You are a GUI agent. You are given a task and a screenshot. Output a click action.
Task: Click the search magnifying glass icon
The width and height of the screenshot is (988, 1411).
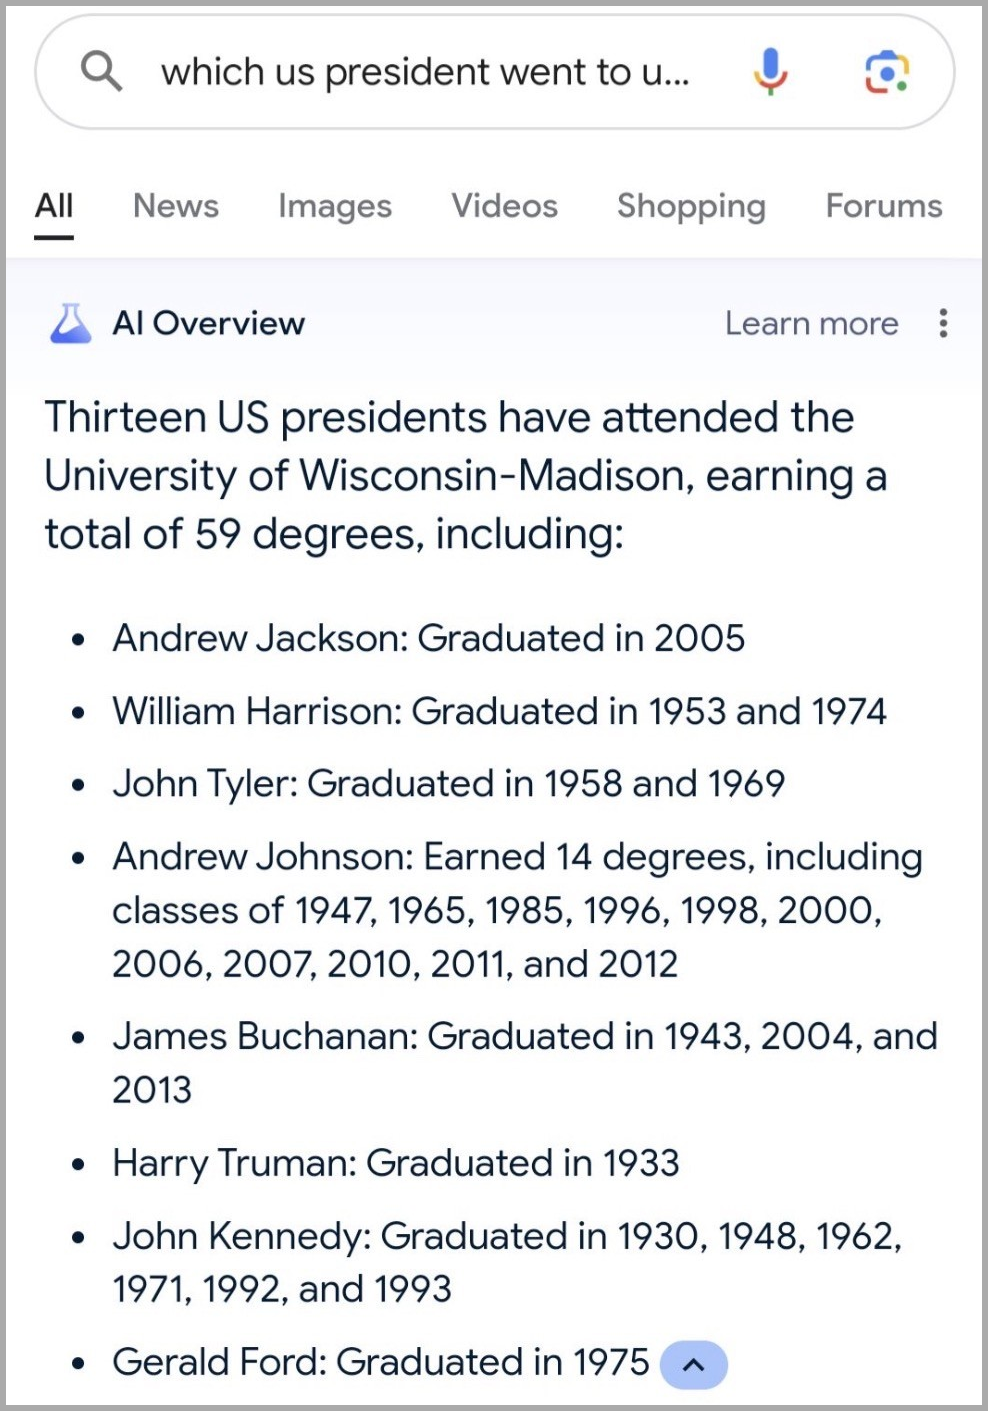coord(101,72)
